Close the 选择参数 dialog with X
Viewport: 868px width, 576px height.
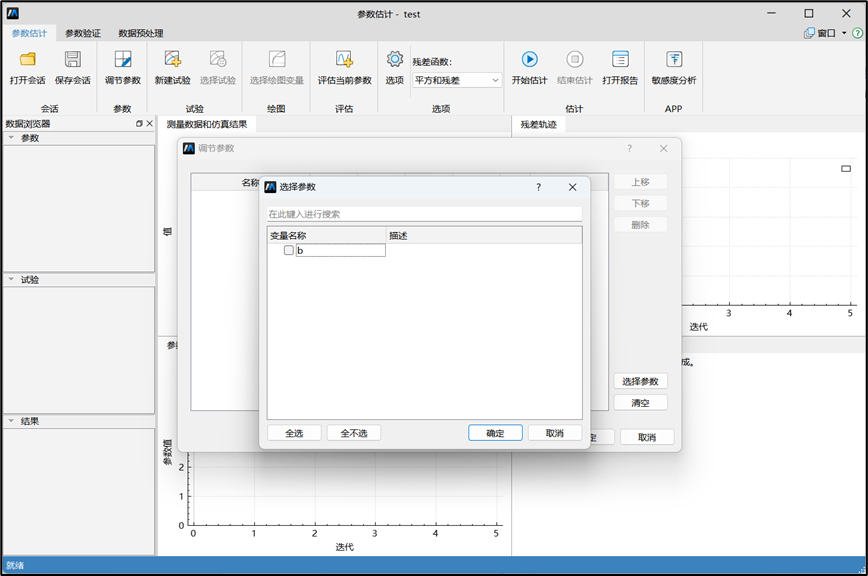pos(572,187)
